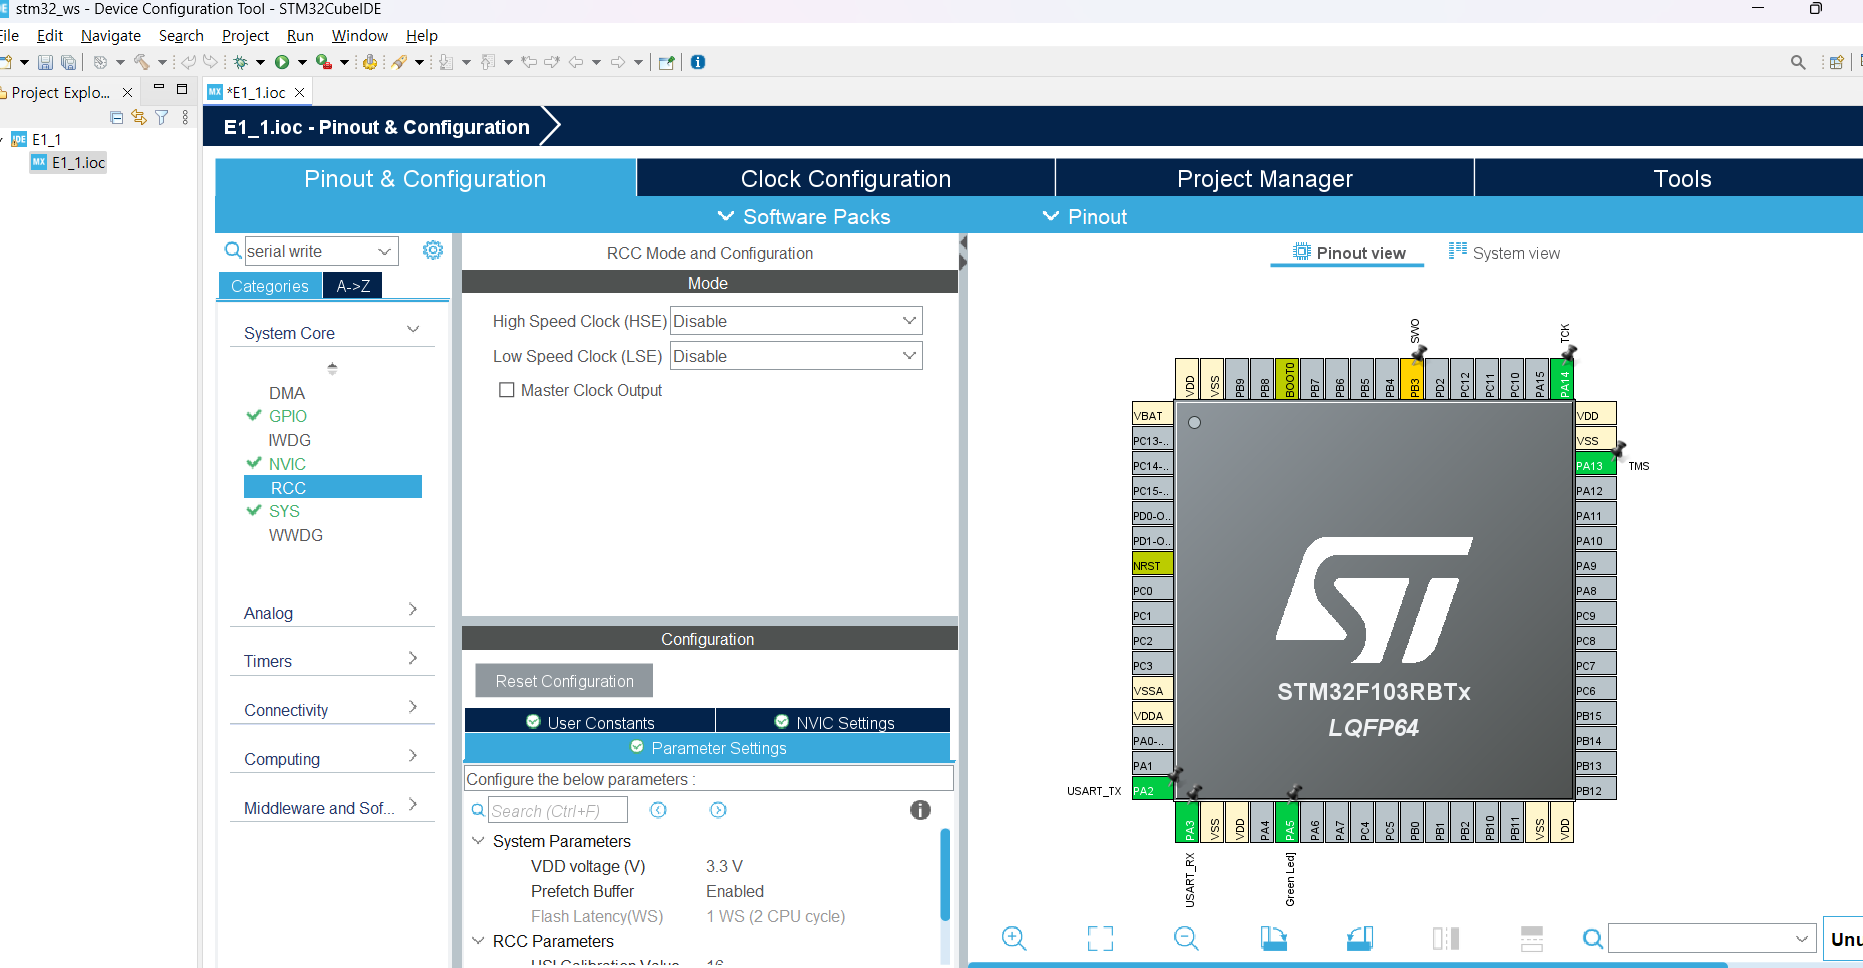Screen dimensions: 1863x968
Task: Save the current file with the toolbar disk icon
Action: [45, 62]
